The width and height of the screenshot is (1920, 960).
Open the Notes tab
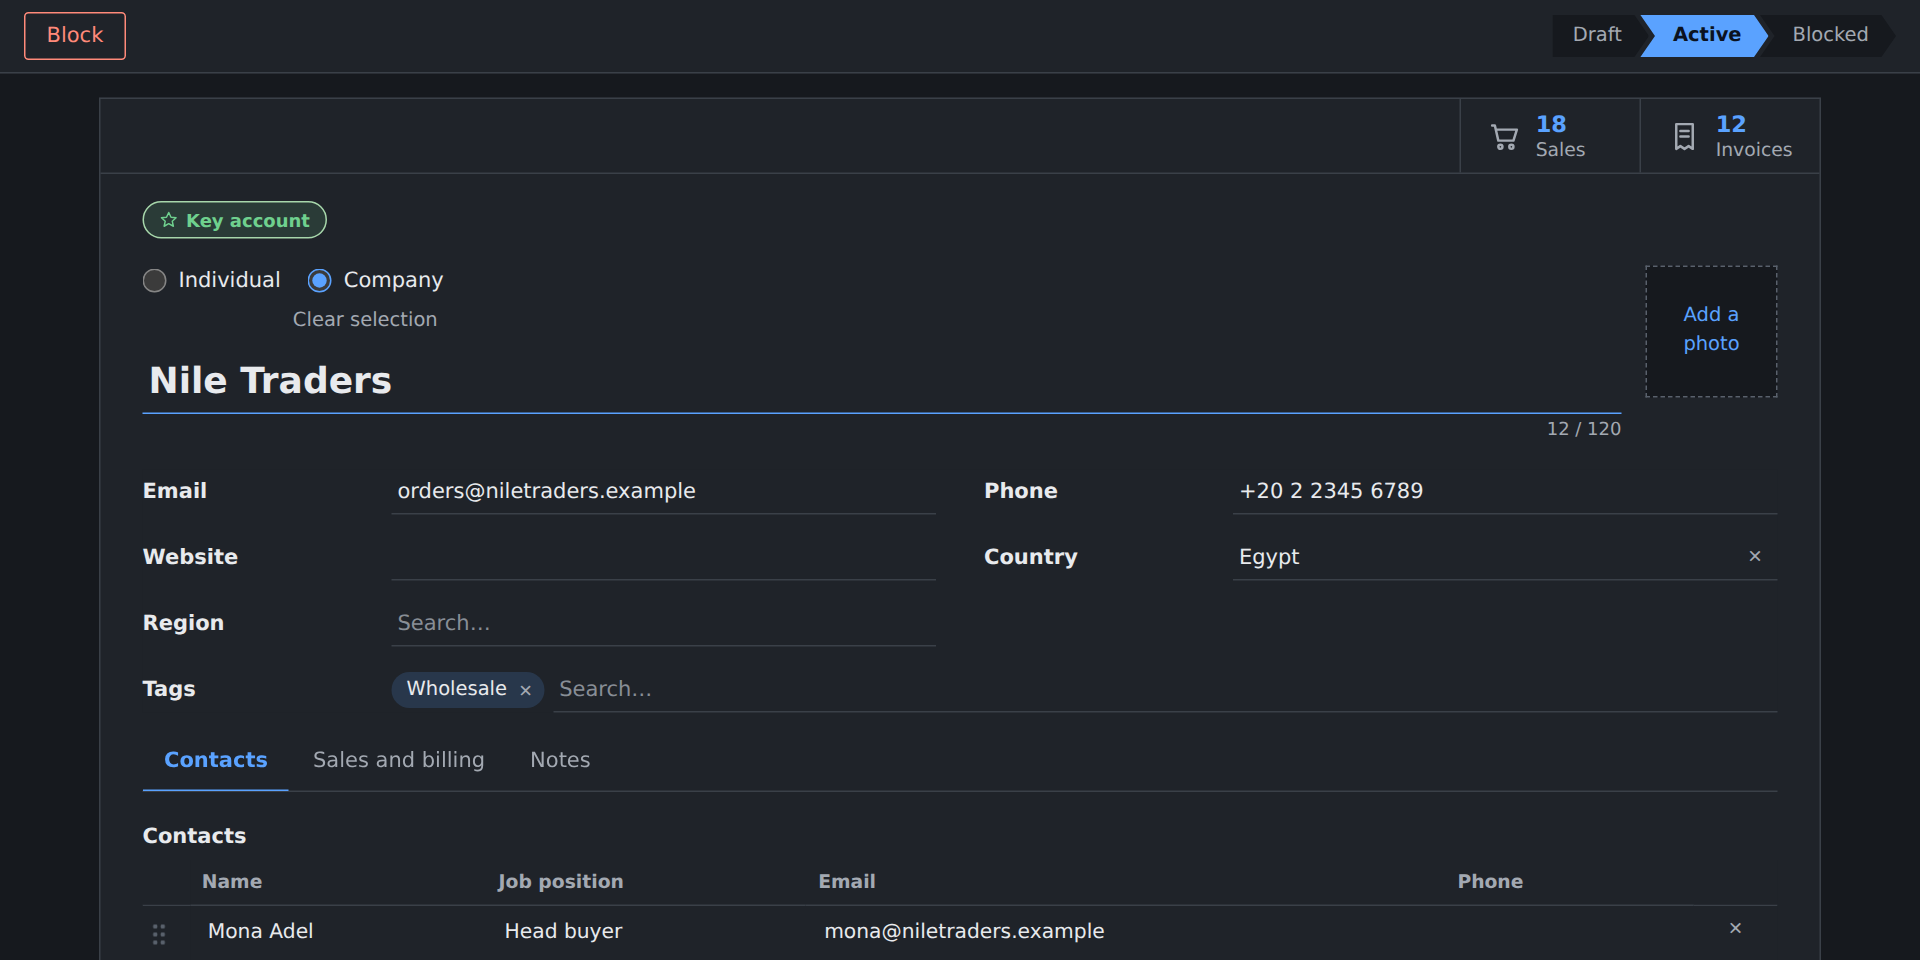point(560,760)
